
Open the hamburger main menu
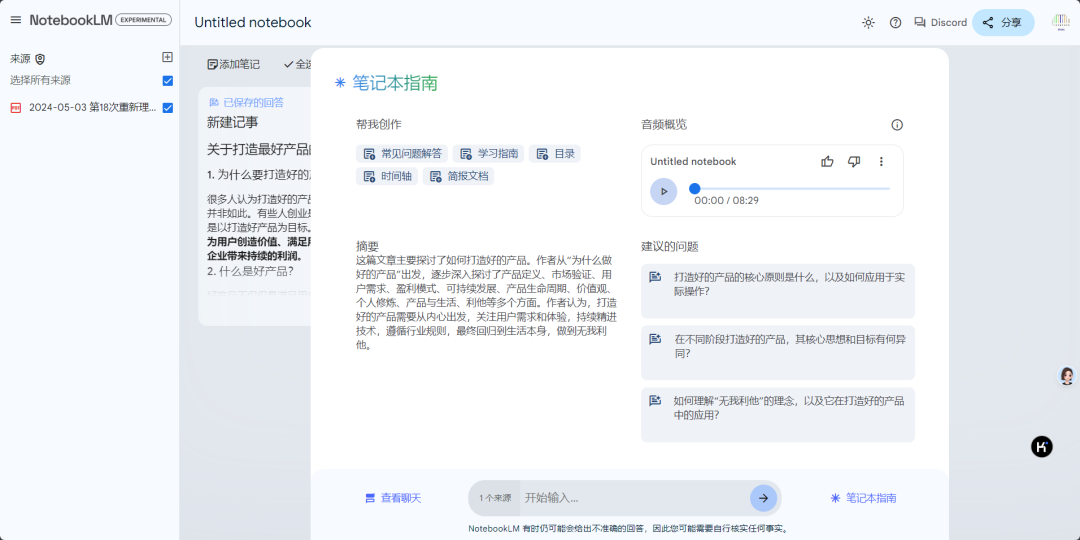click(x=15, y=20)
